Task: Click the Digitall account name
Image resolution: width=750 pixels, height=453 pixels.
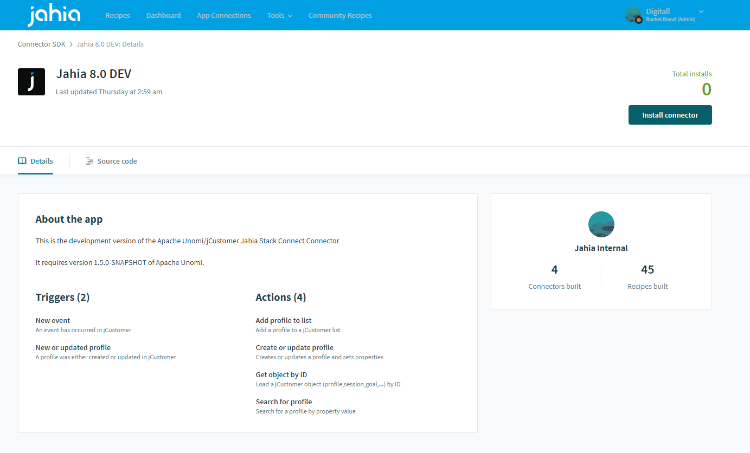Action: click(x=658, y=11)
